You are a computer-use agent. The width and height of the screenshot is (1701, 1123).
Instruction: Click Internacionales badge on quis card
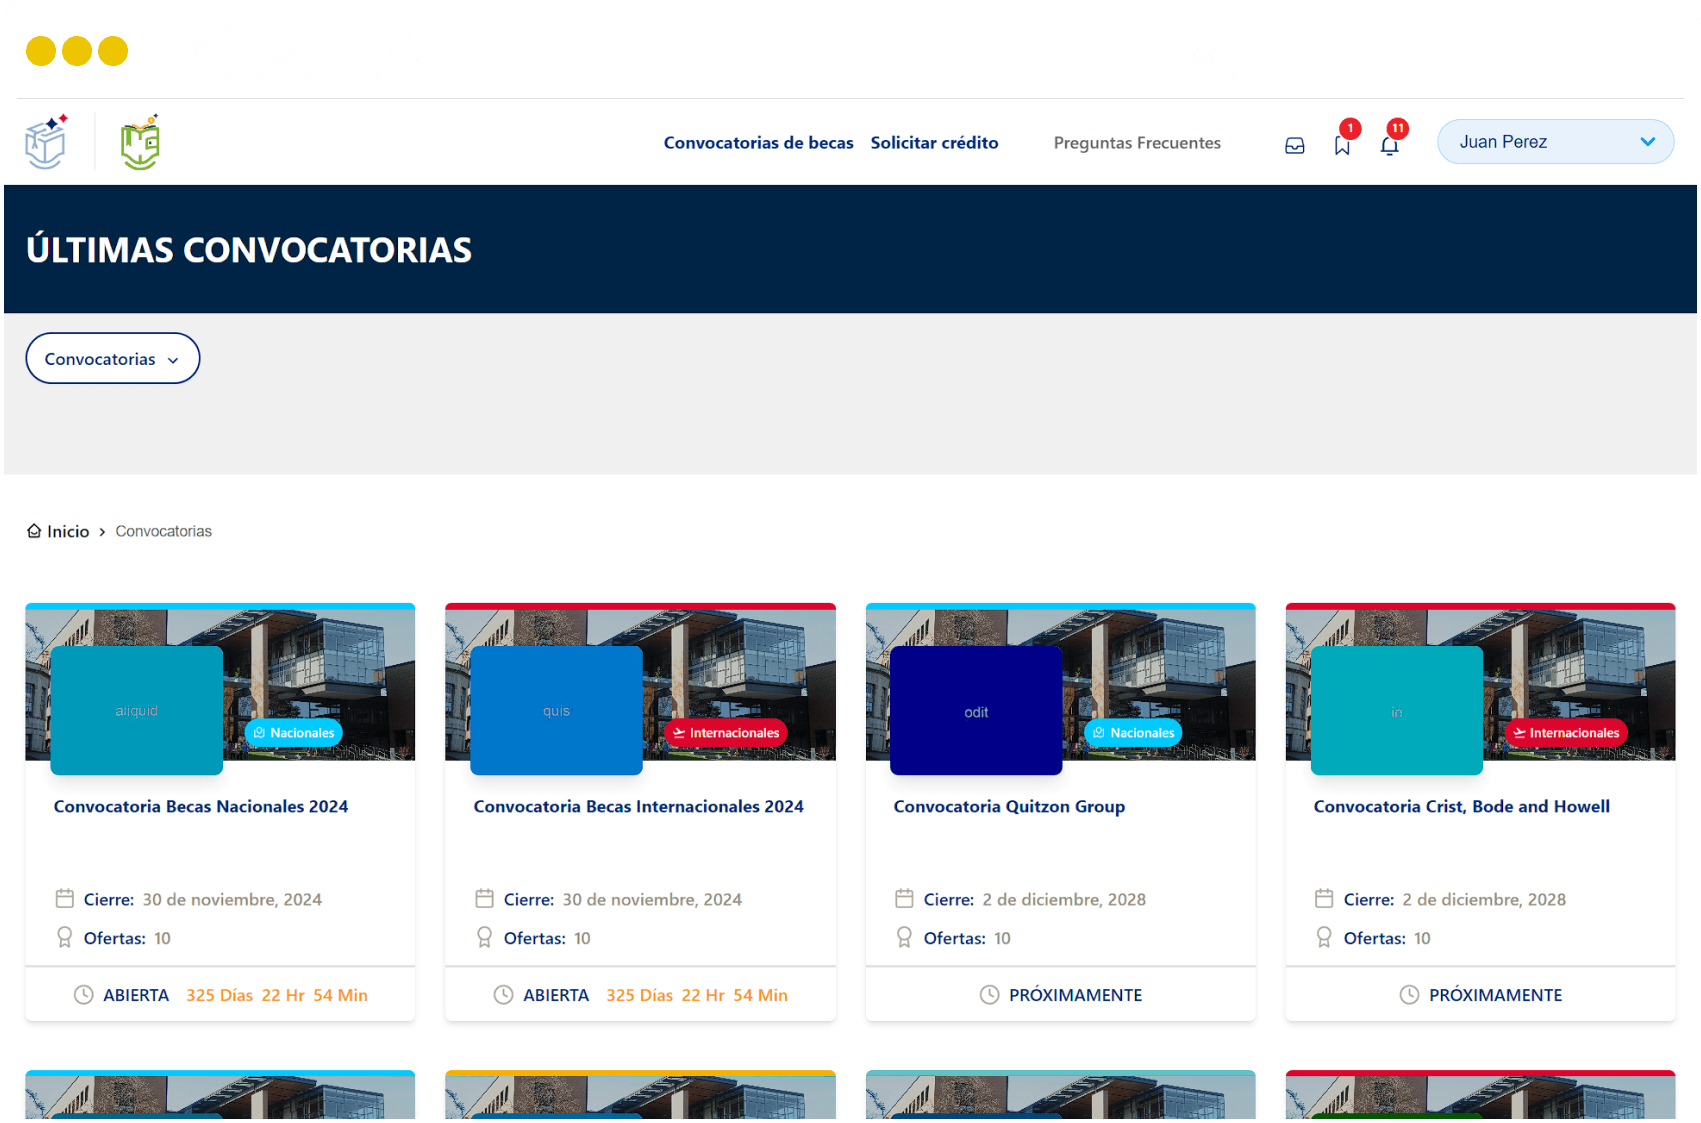726,733
